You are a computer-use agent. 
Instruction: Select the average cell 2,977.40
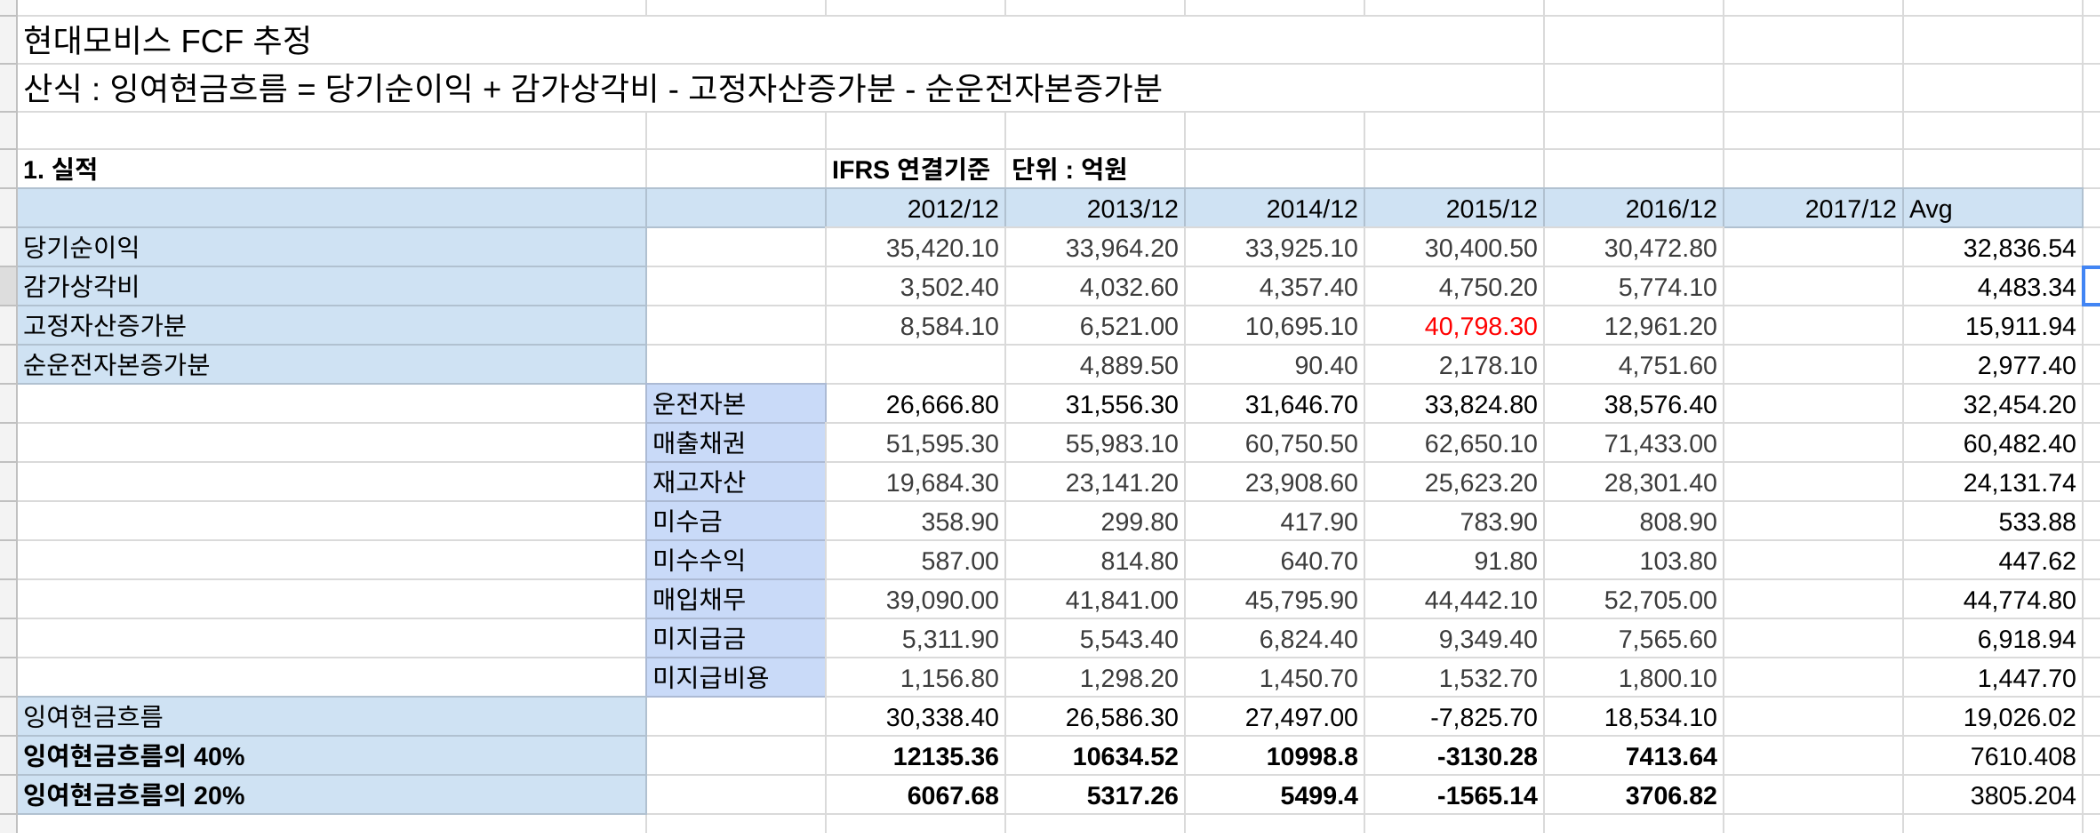(x=1993, y=365)
